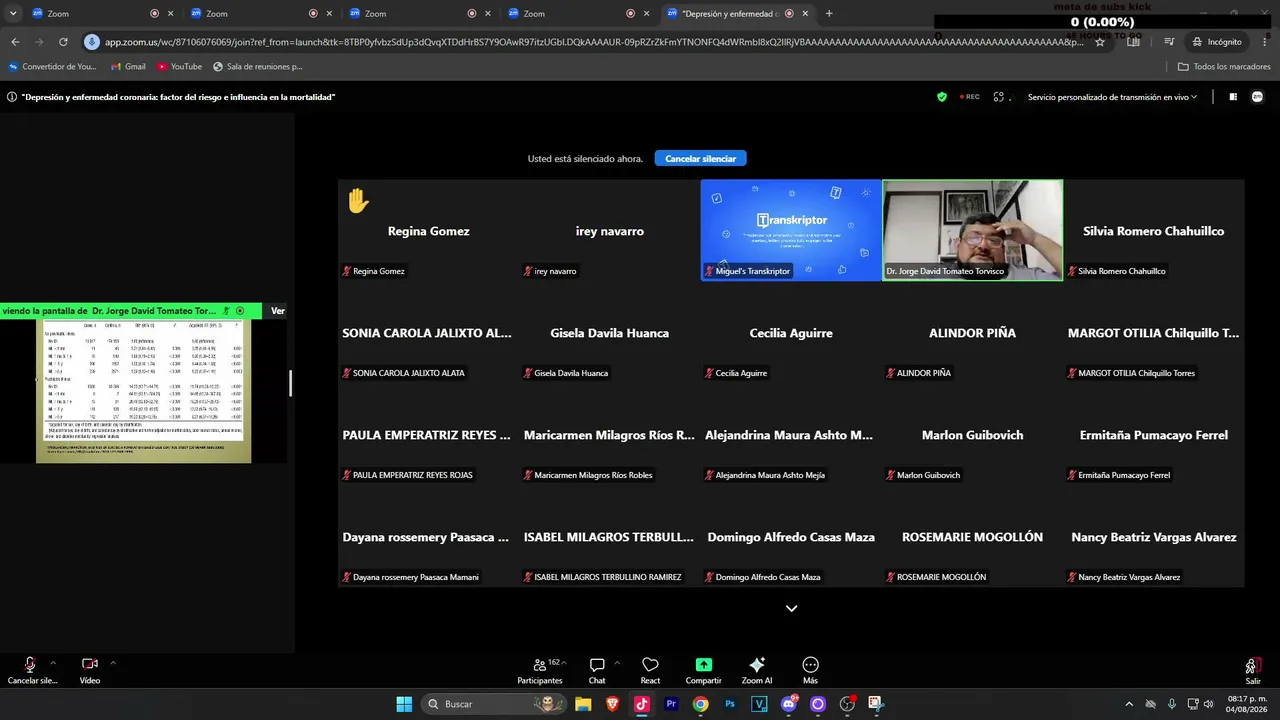Go back in the browser
This screenshot has width=1280, height=720.
15,42
